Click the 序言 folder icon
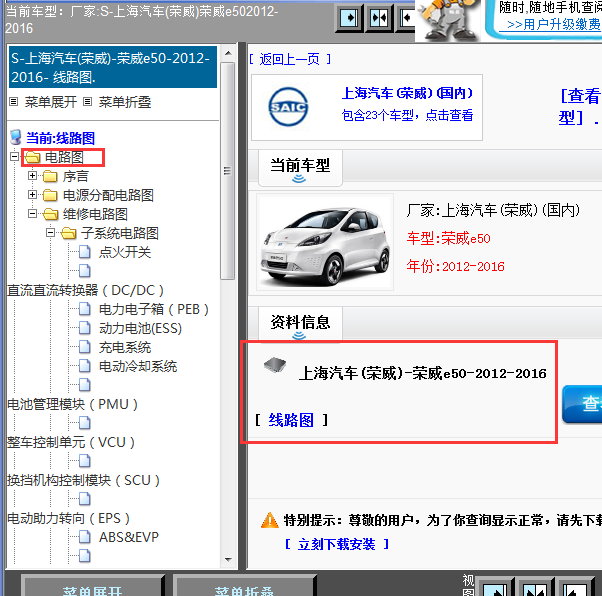Viewport: 602px width, 596px height. point(50,176)
